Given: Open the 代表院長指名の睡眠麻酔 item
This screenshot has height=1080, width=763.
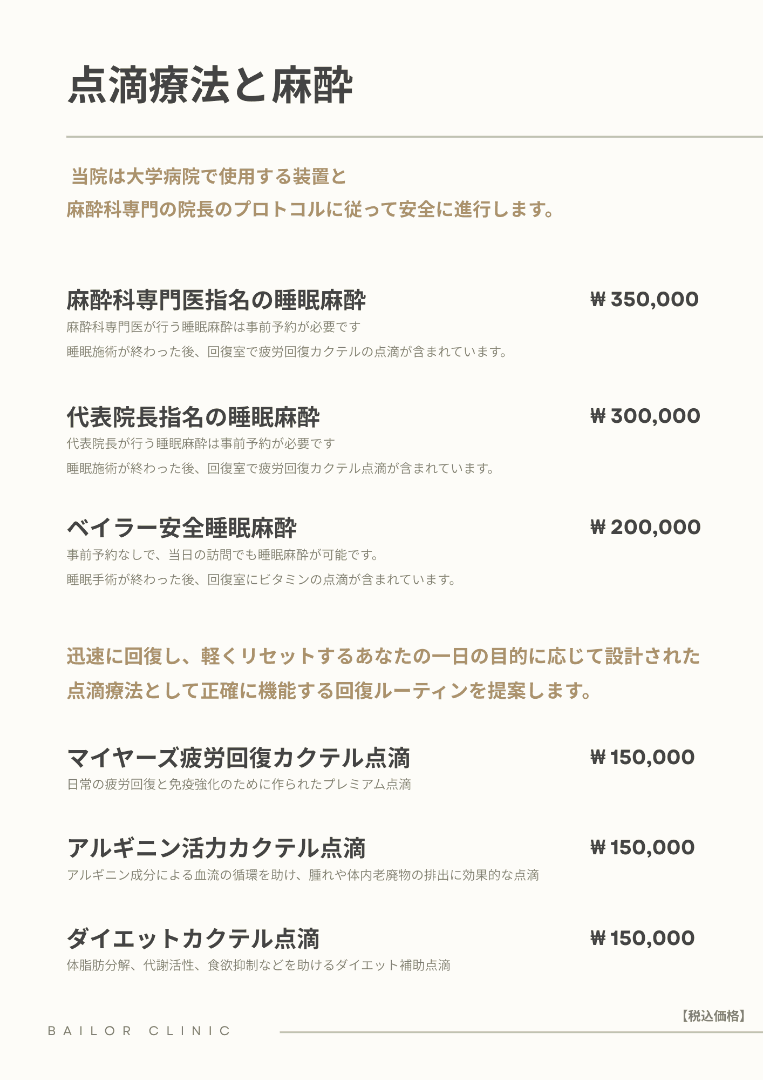Looking at the screenshot, I should click(193, 417).
